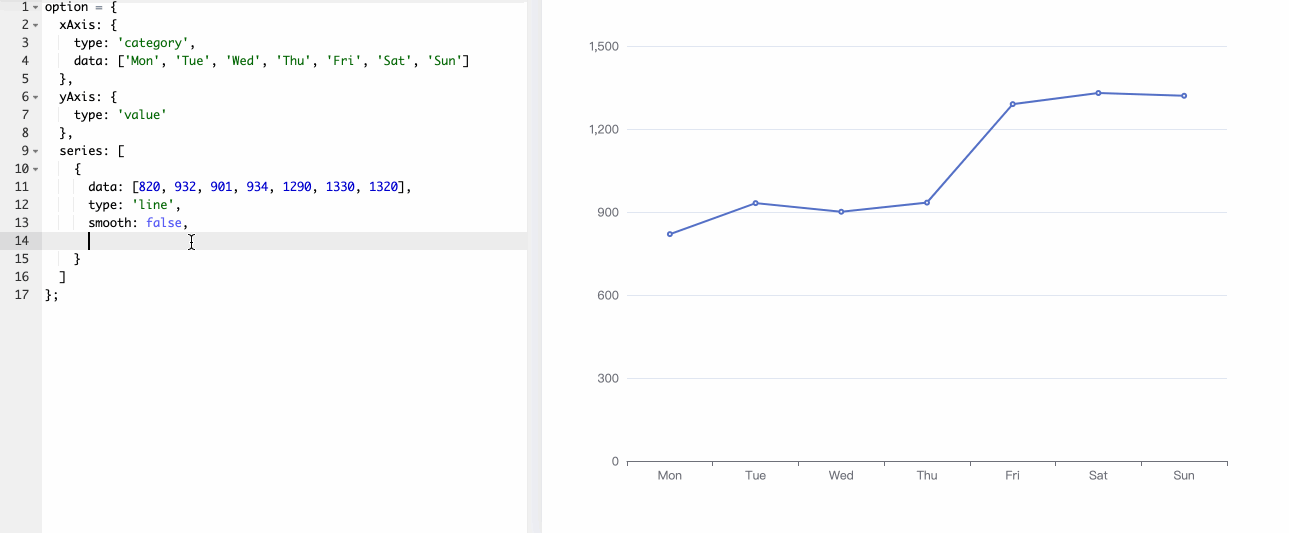Click the Fri data point on the line

[x=1012, y=104]
